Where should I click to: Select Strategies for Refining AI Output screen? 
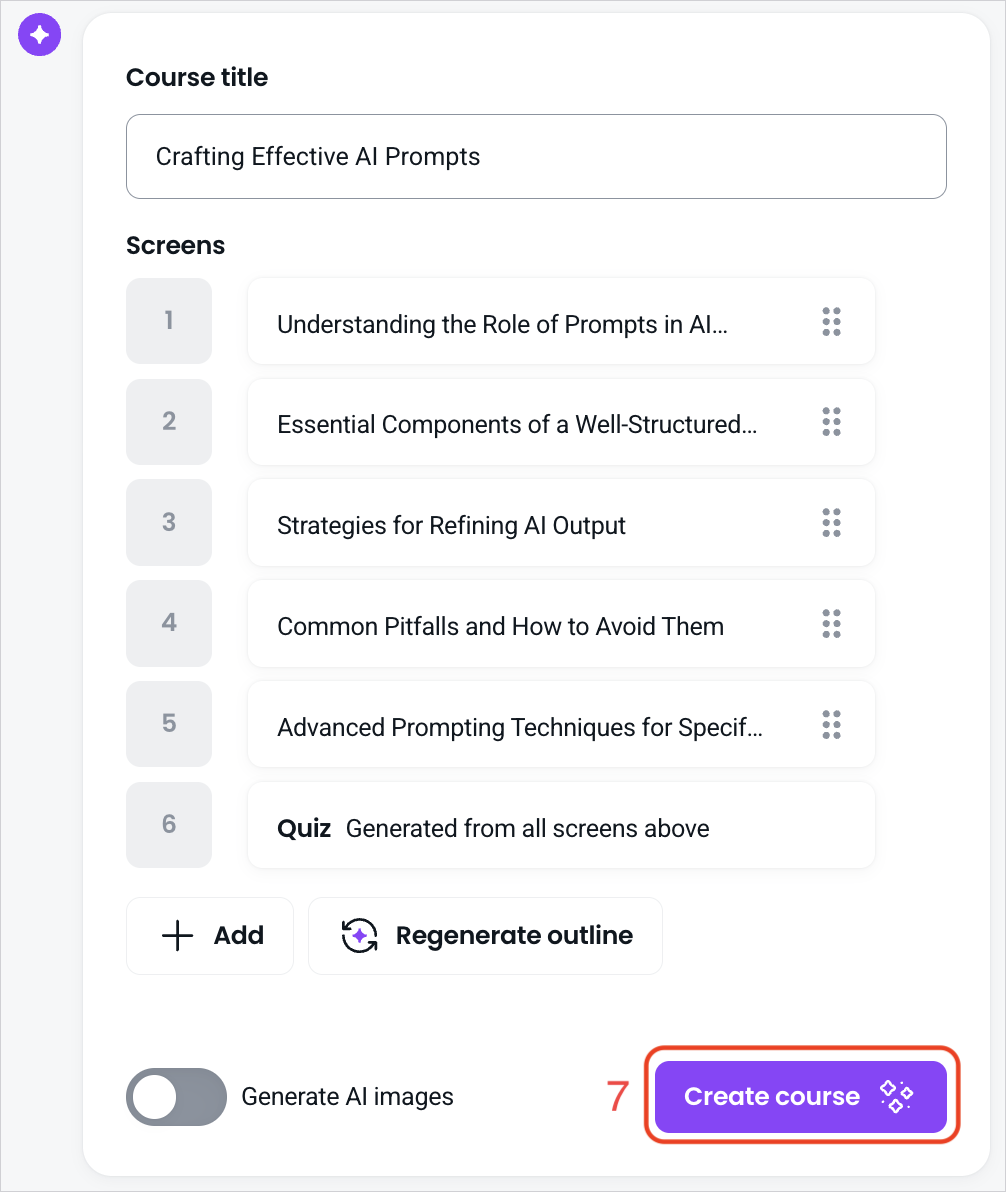(x=561, y=523)
